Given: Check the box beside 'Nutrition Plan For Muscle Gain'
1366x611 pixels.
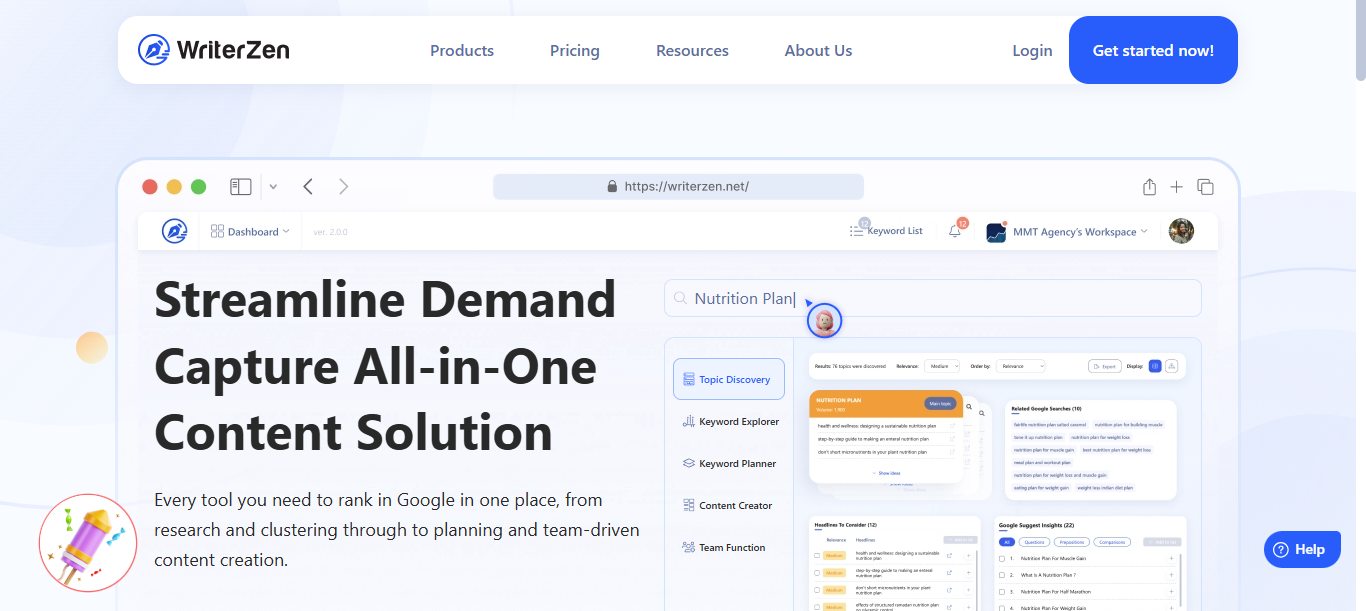Looking at the screenshot, I should coord(1002,559).
